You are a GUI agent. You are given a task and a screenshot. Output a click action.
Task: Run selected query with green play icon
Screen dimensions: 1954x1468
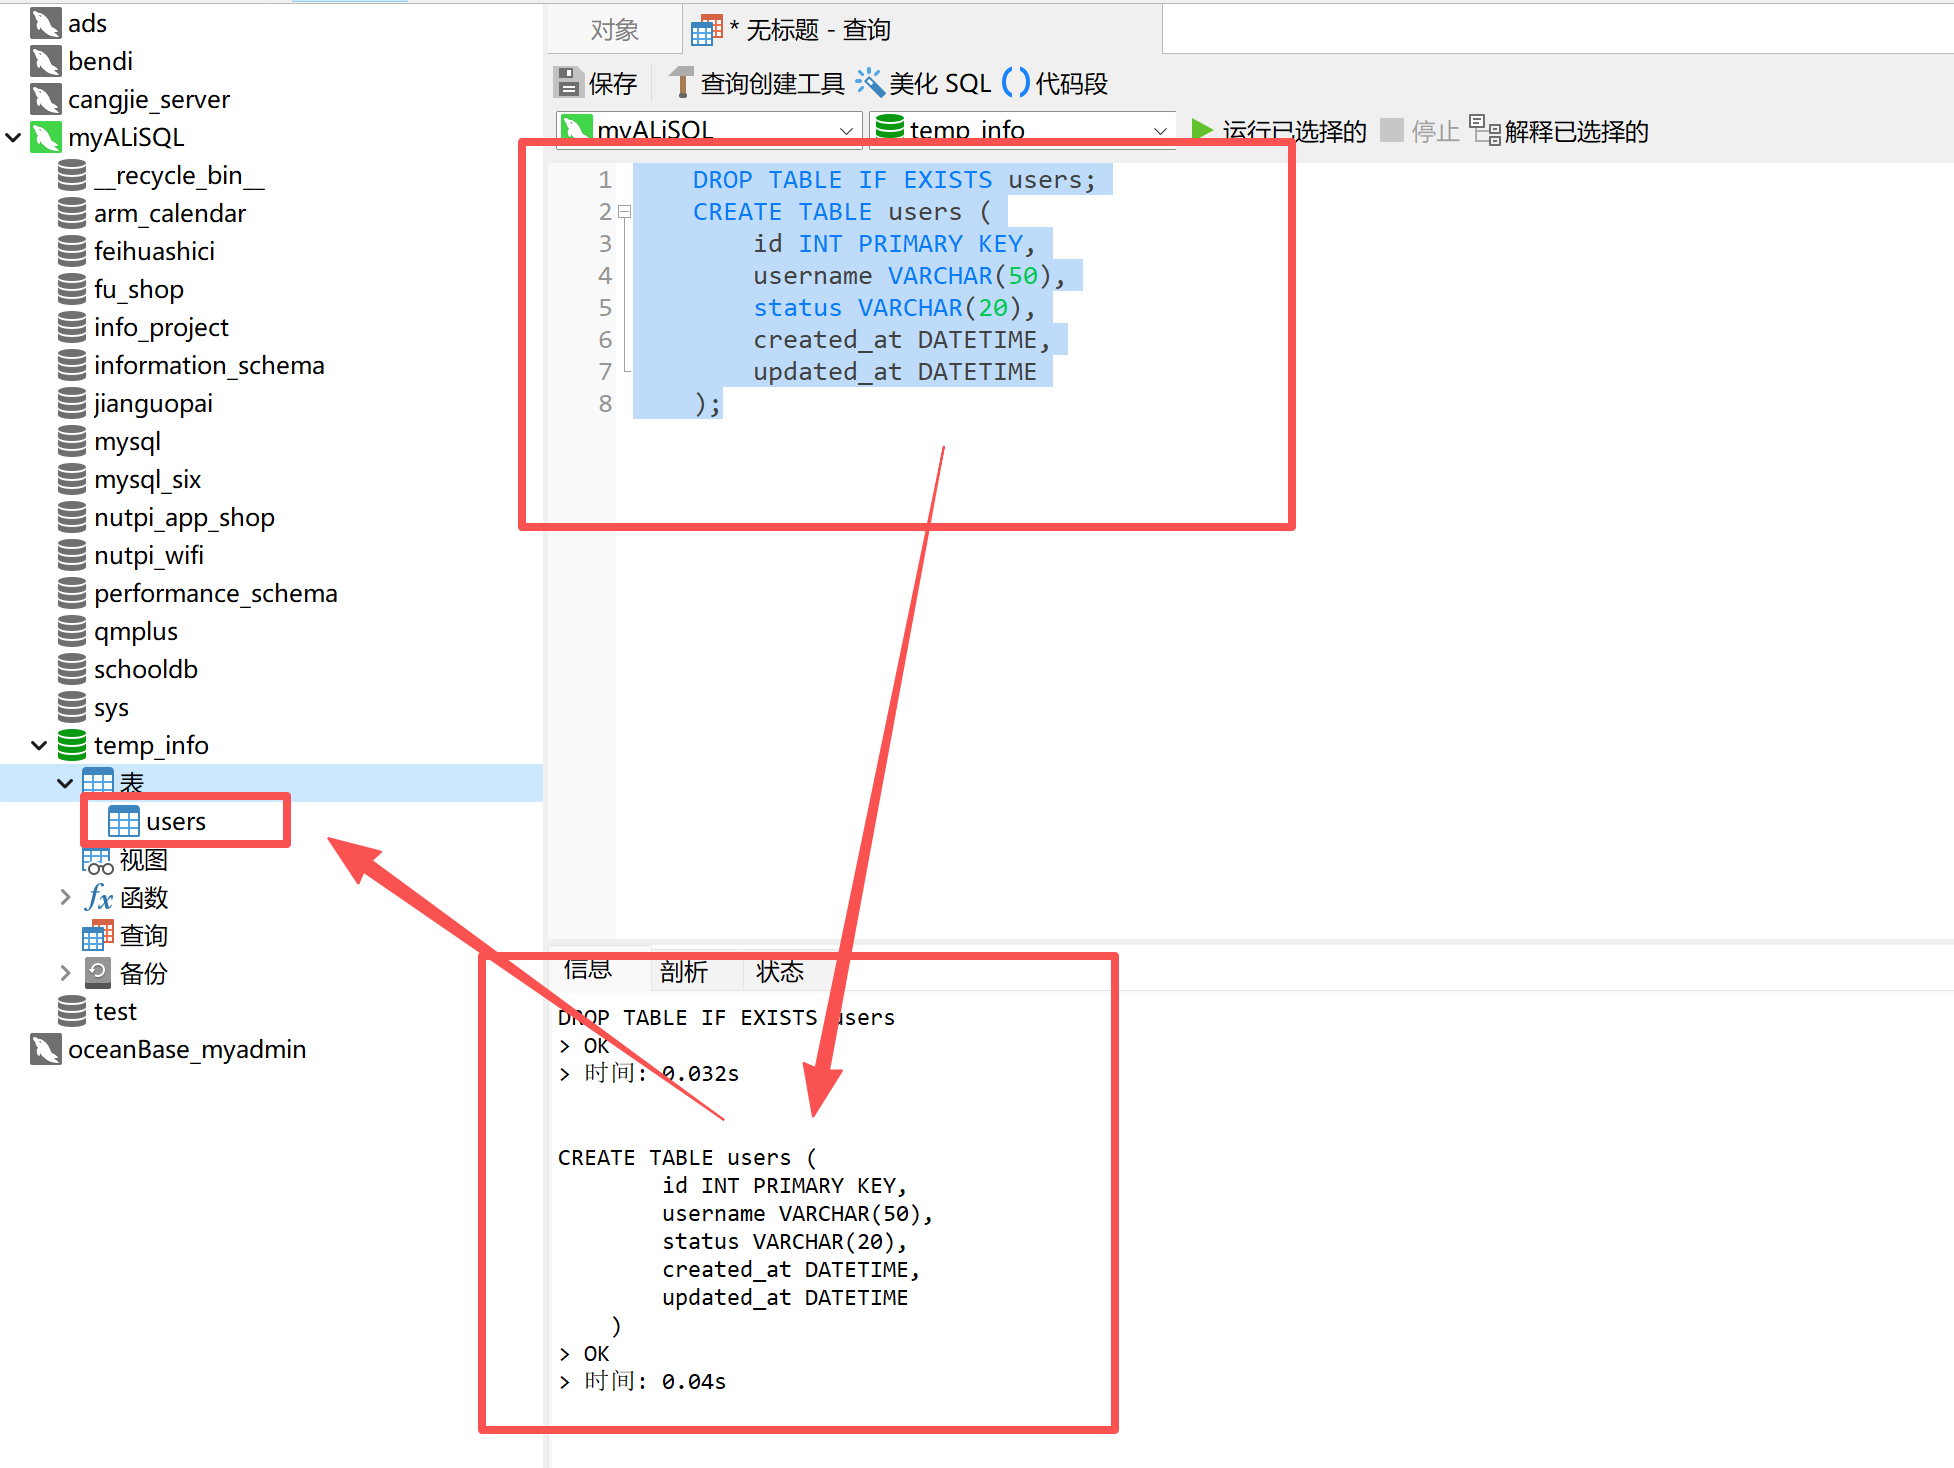1201,130
